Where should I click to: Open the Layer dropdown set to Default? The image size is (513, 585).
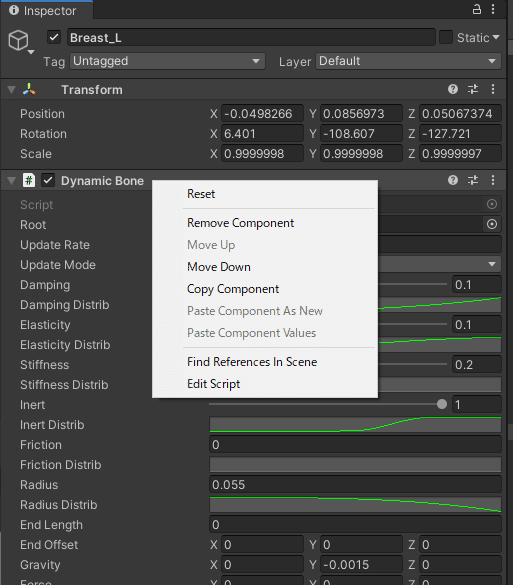(409, 61)
